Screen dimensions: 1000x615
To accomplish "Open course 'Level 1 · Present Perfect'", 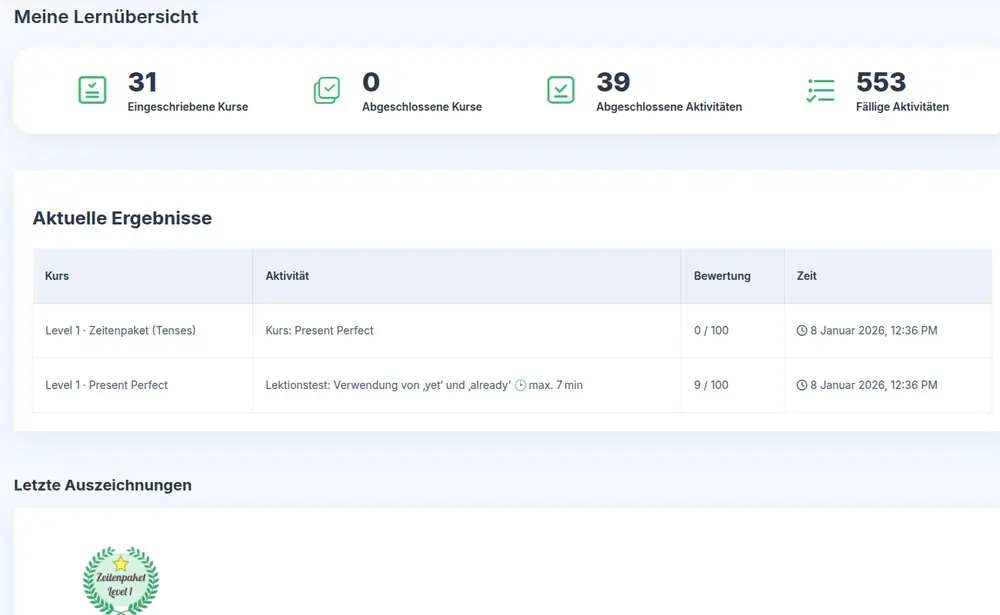I will click(x=106, y=385).
